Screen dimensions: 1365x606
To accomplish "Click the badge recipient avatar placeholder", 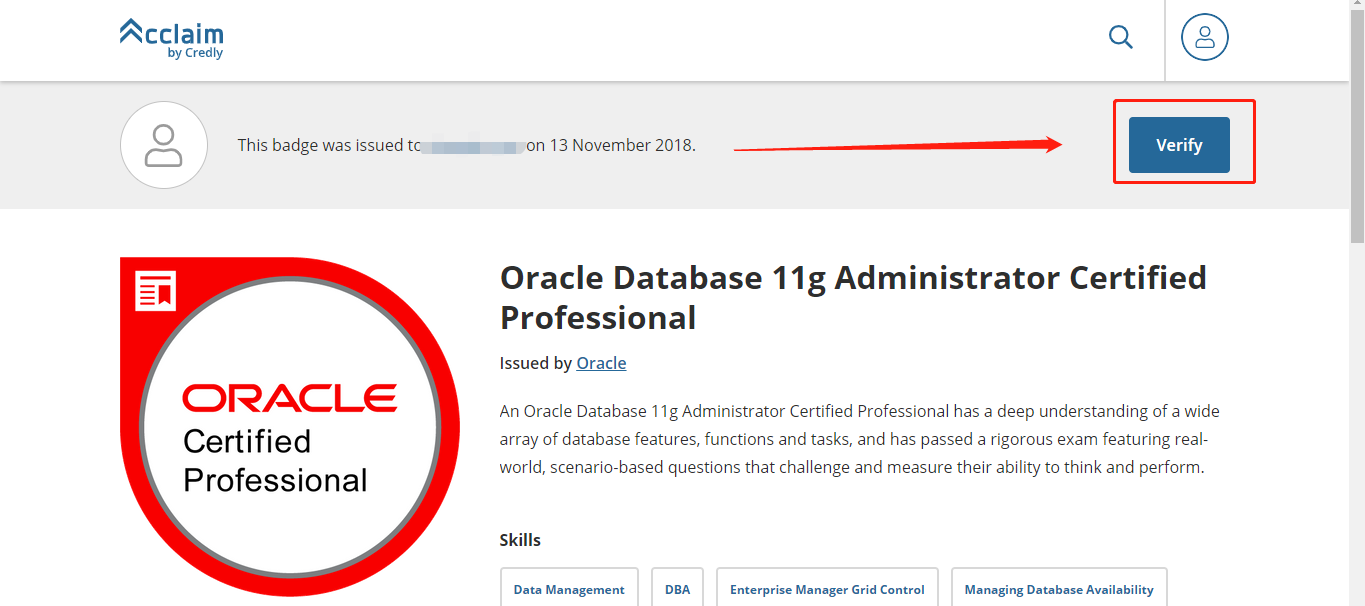I will click(164, 145).
